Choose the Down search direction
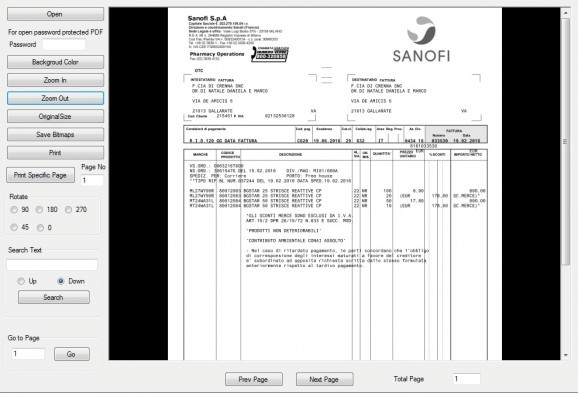Viewport: 578px width, 393px height. point(61,281)
